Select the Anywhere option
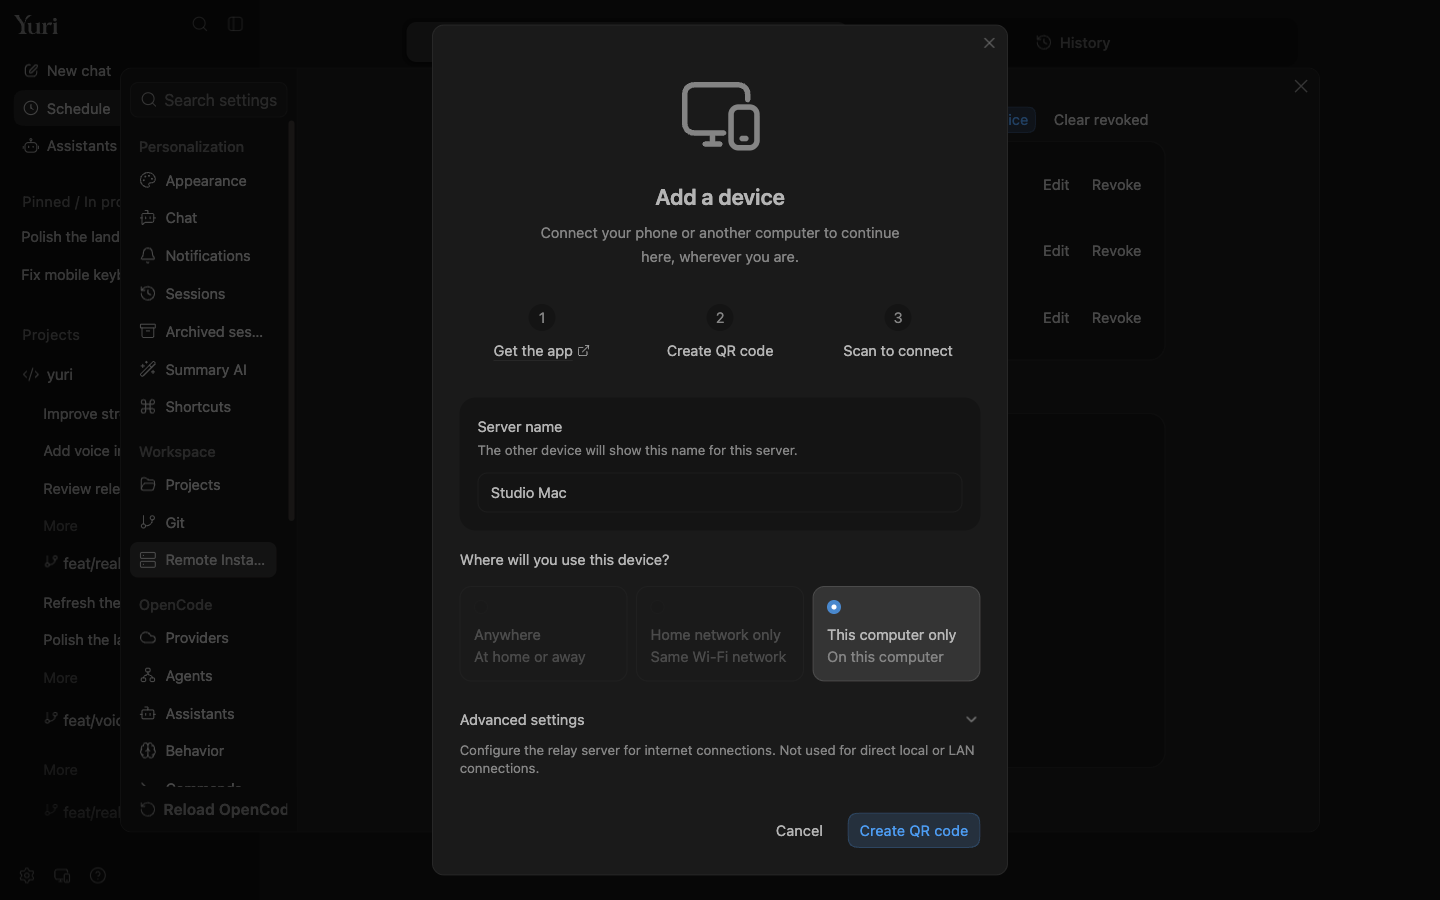The height and width of the screenshot is (900, 1440). point(543,634)
